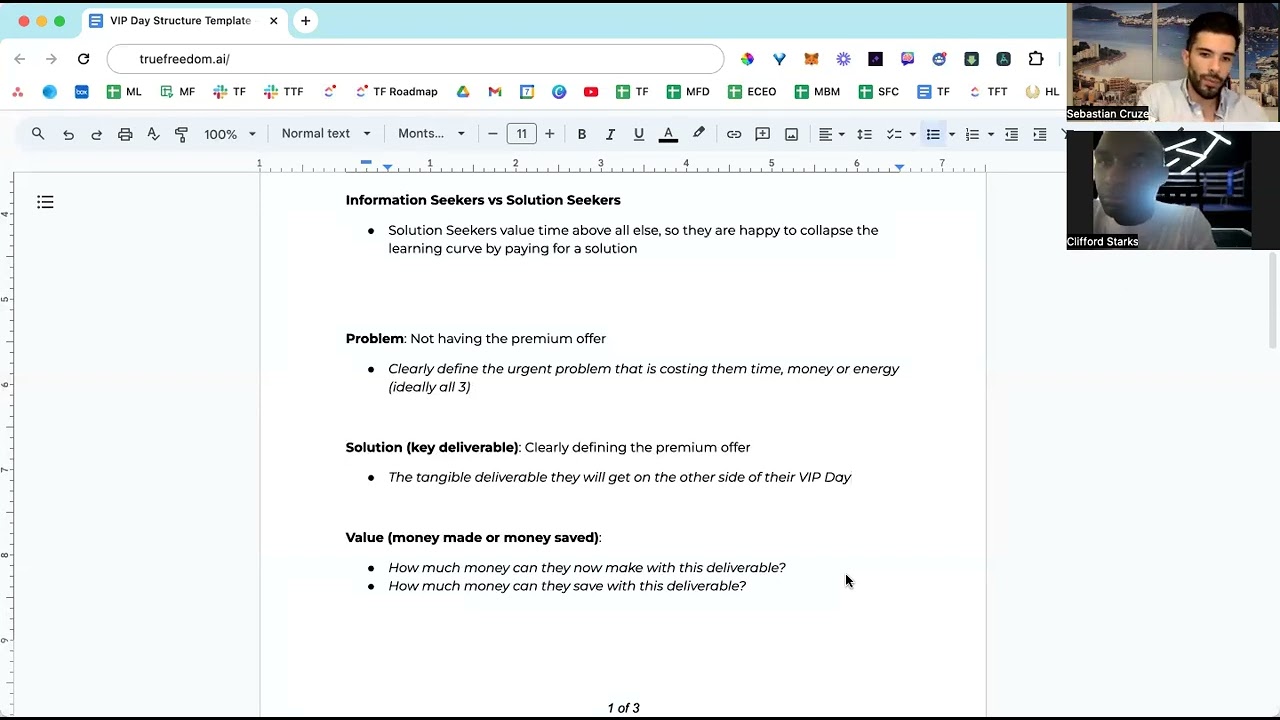Viewport: 1280px width, 720px height.
Task: Close the VIP Day Structure Template tab
Action: [x=273, y=21]
